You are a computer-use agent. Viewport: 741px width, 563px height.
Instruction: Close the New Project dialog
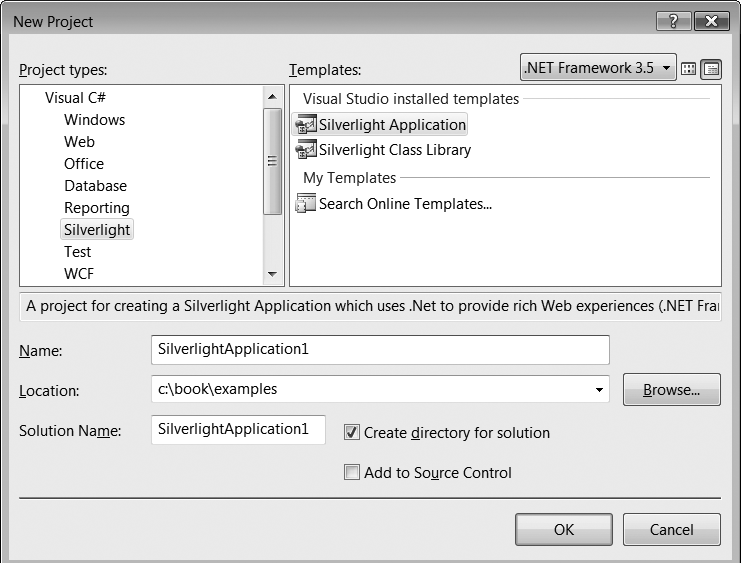[711, 21]
